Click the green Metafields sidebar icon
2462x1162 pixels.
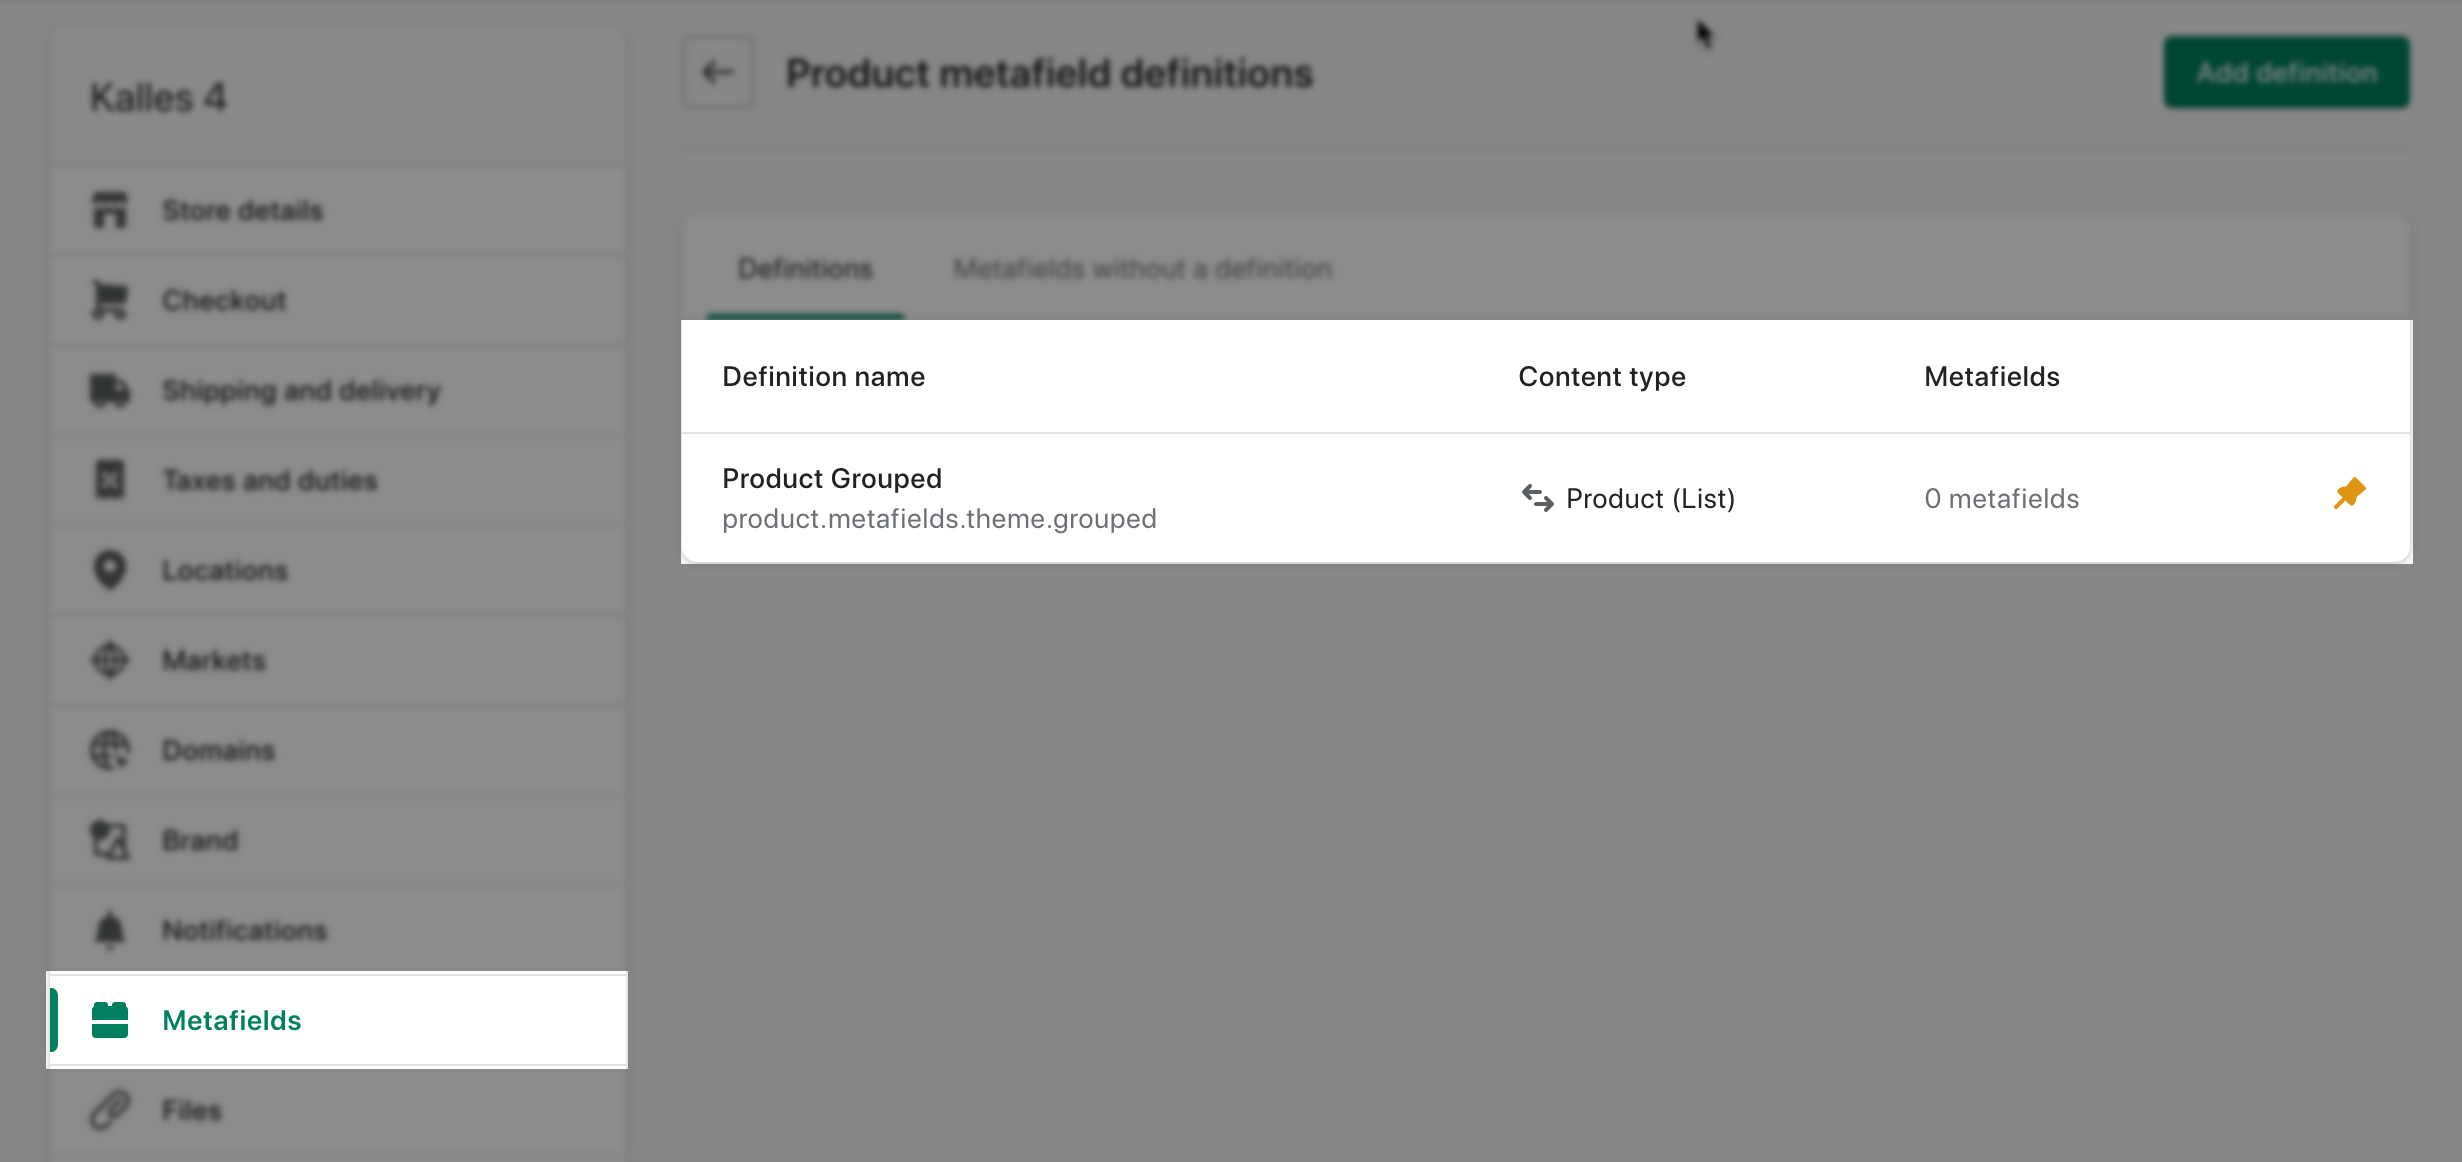click(x=110, y=1020)
